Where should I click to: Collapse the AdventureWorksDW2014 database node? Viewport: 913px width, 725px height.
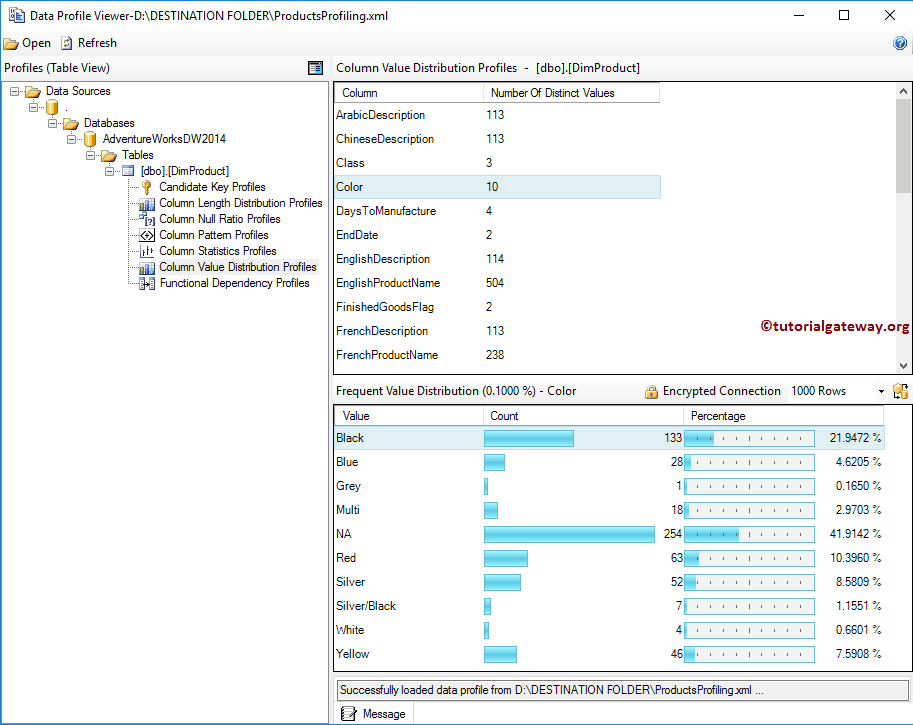click(72, 139)
